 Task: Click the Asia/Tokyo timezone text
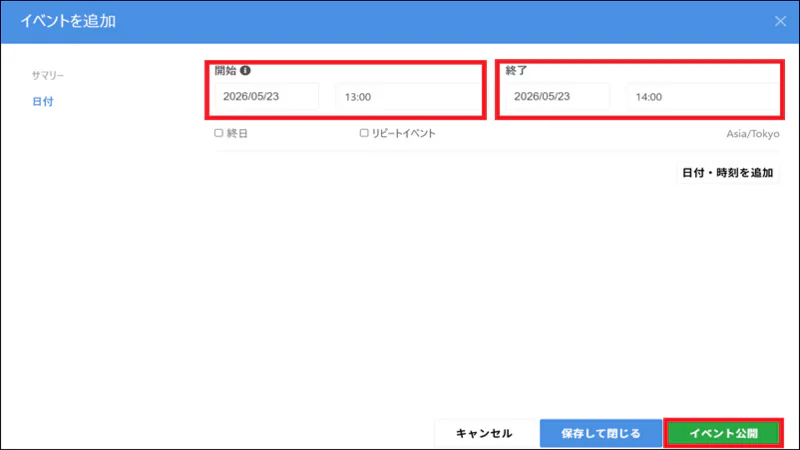tap(753, 134)
